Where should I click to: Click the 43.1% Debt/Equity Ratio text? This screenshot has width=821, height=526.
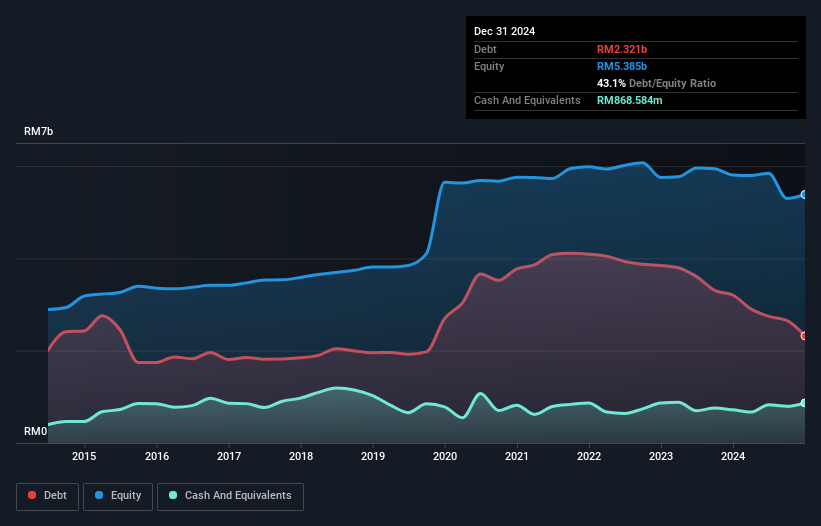pos(657,83)
